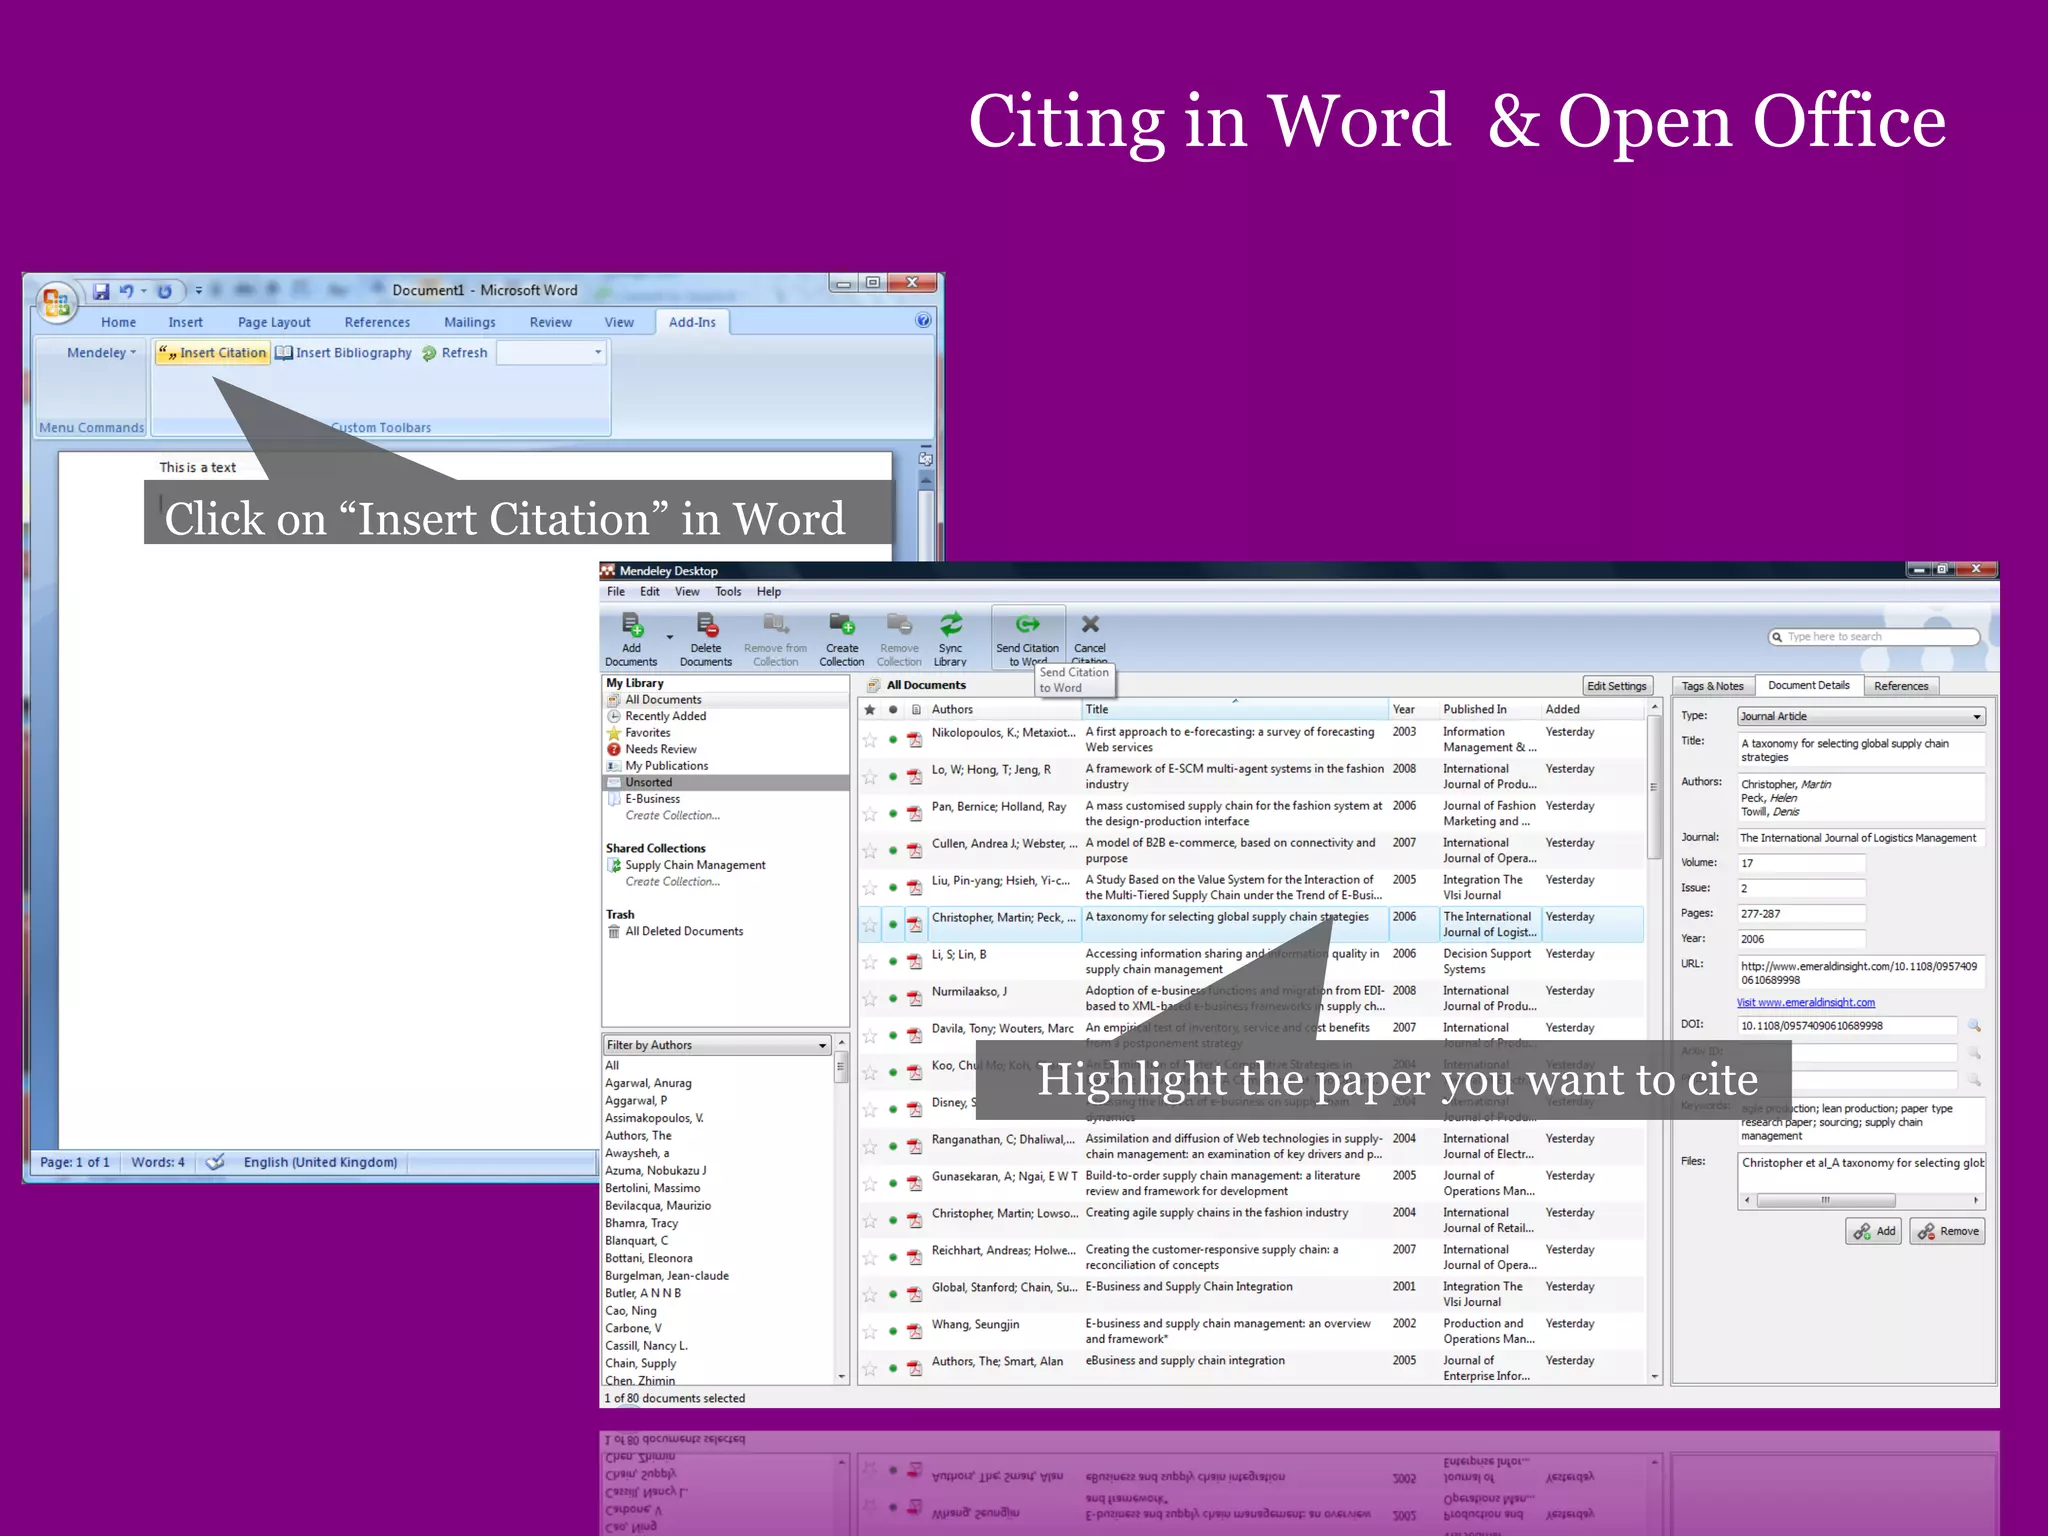2048x1536 pixels.
Task: Open Type Journal Article dropdown
Action: pyautogui.click(x=1861, y=716)
